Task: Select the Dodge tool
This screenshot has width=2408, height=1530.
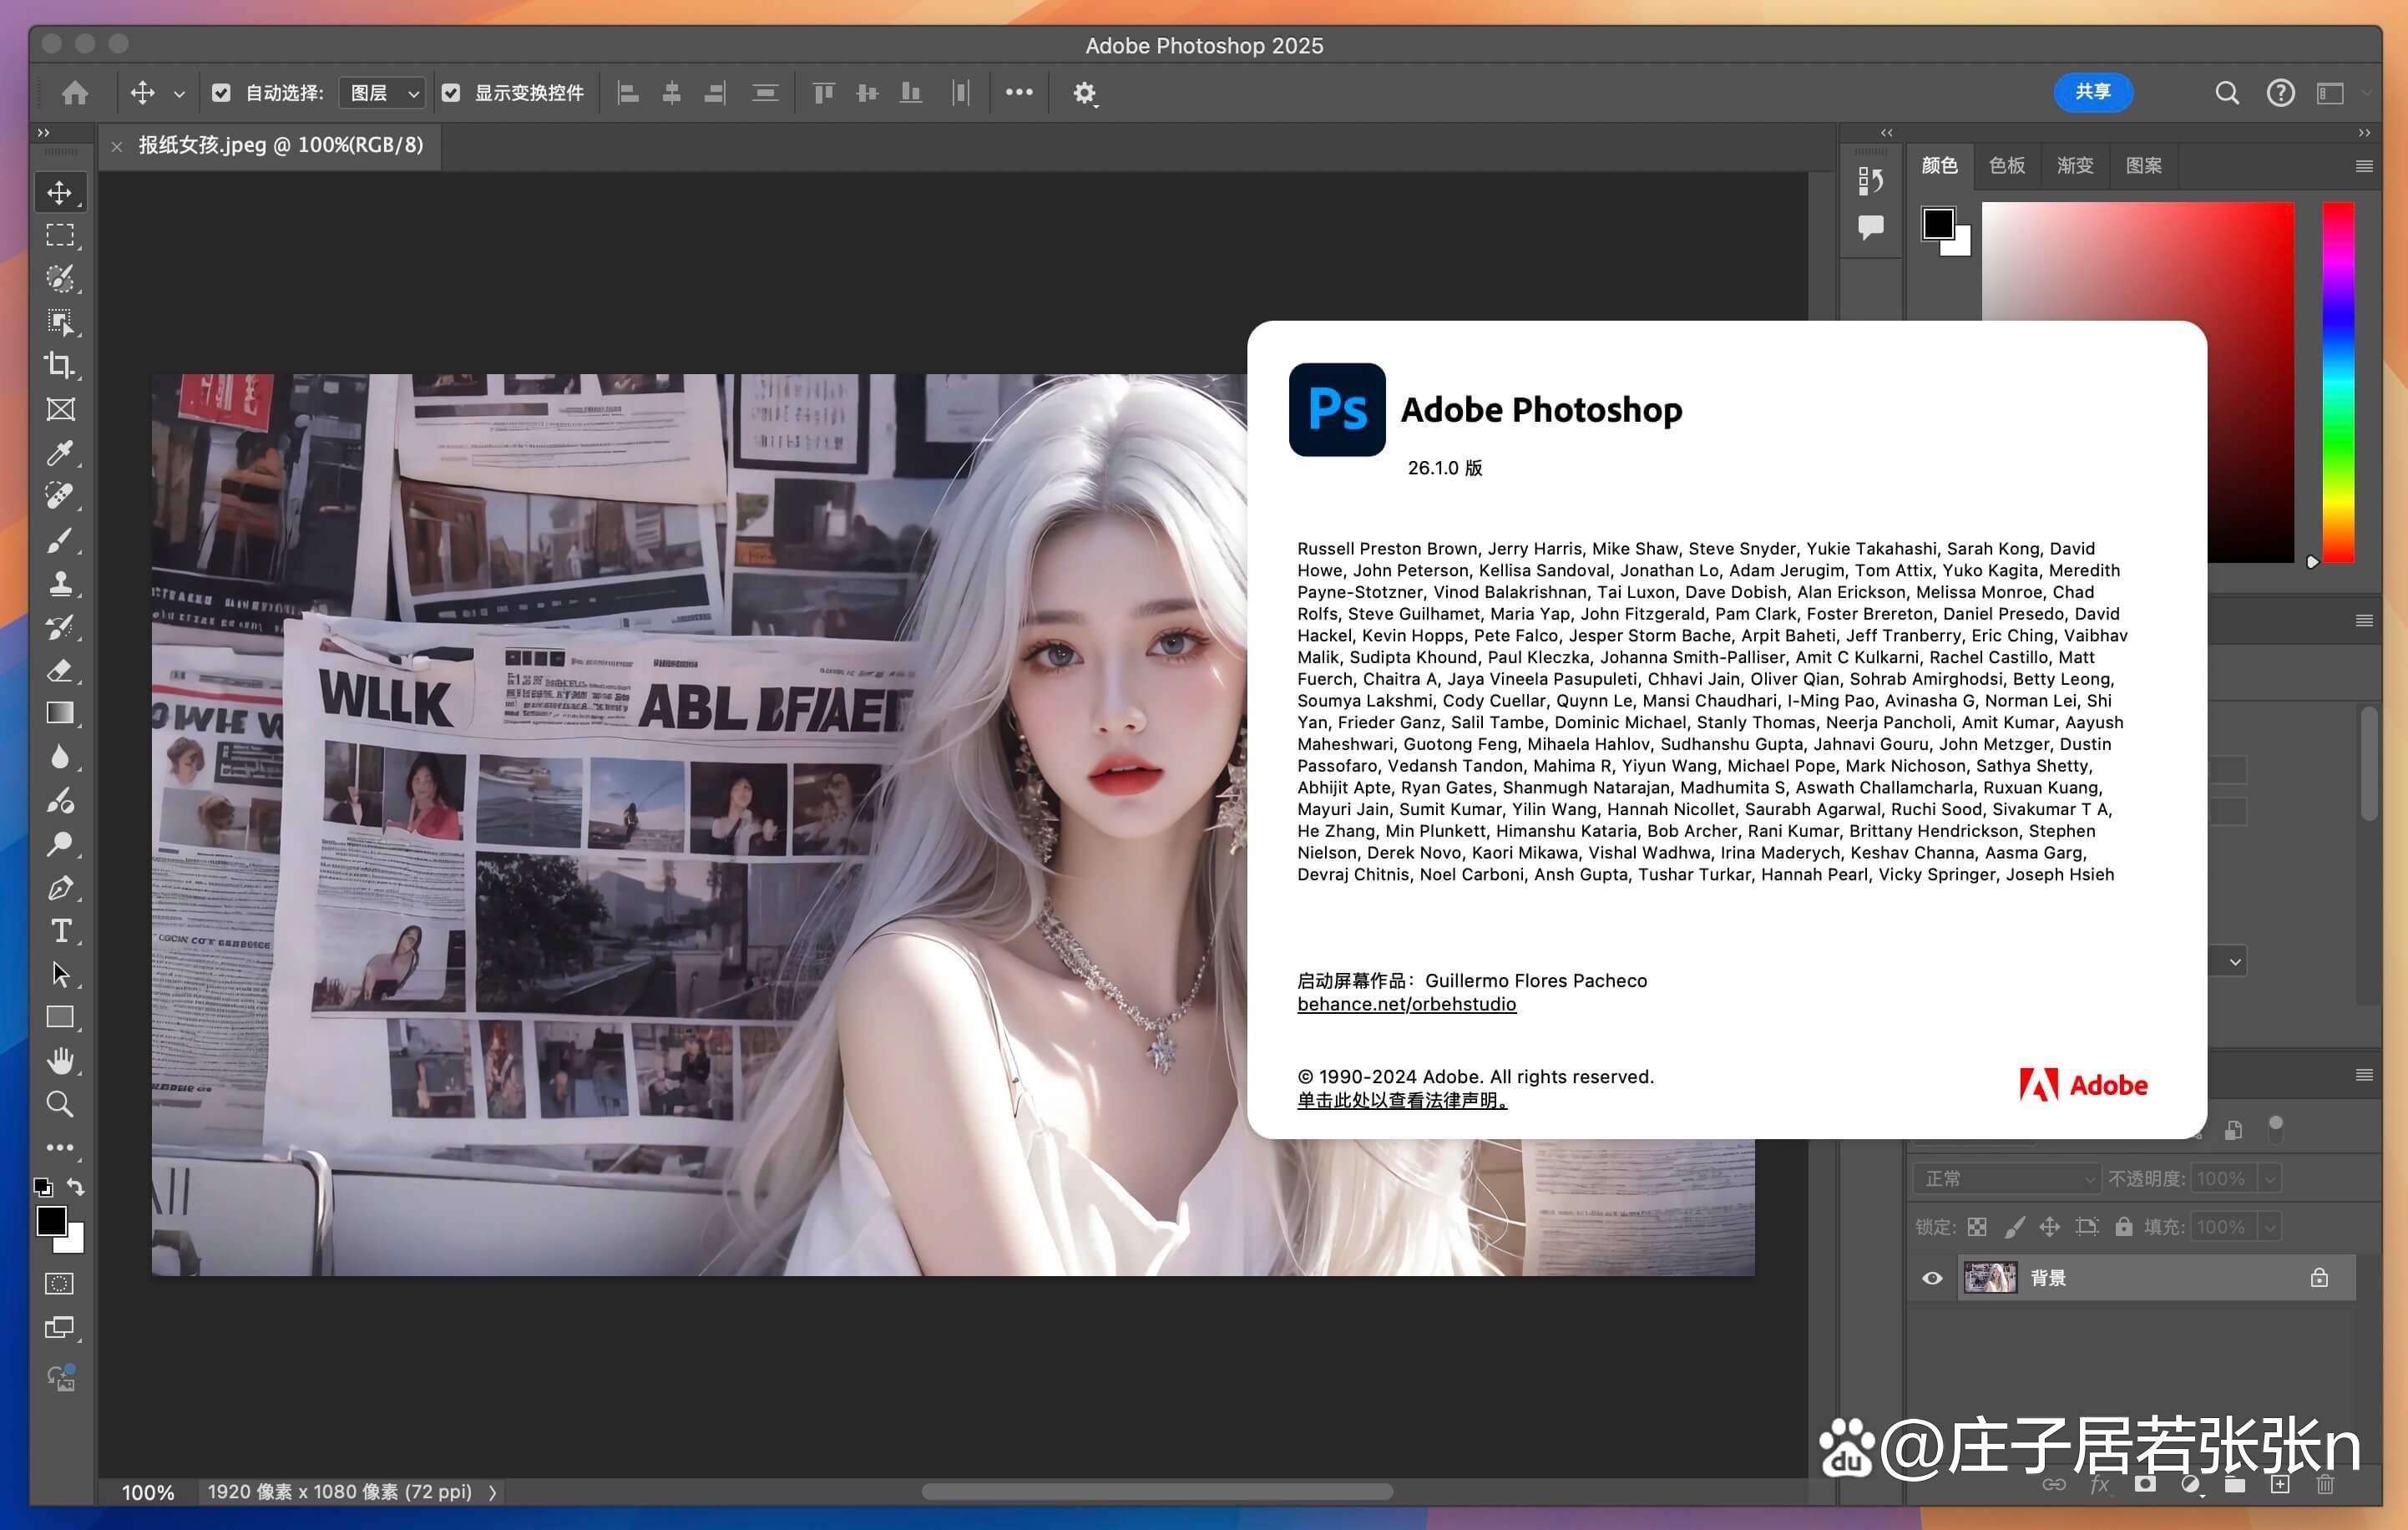Action: tap(60, 844)
